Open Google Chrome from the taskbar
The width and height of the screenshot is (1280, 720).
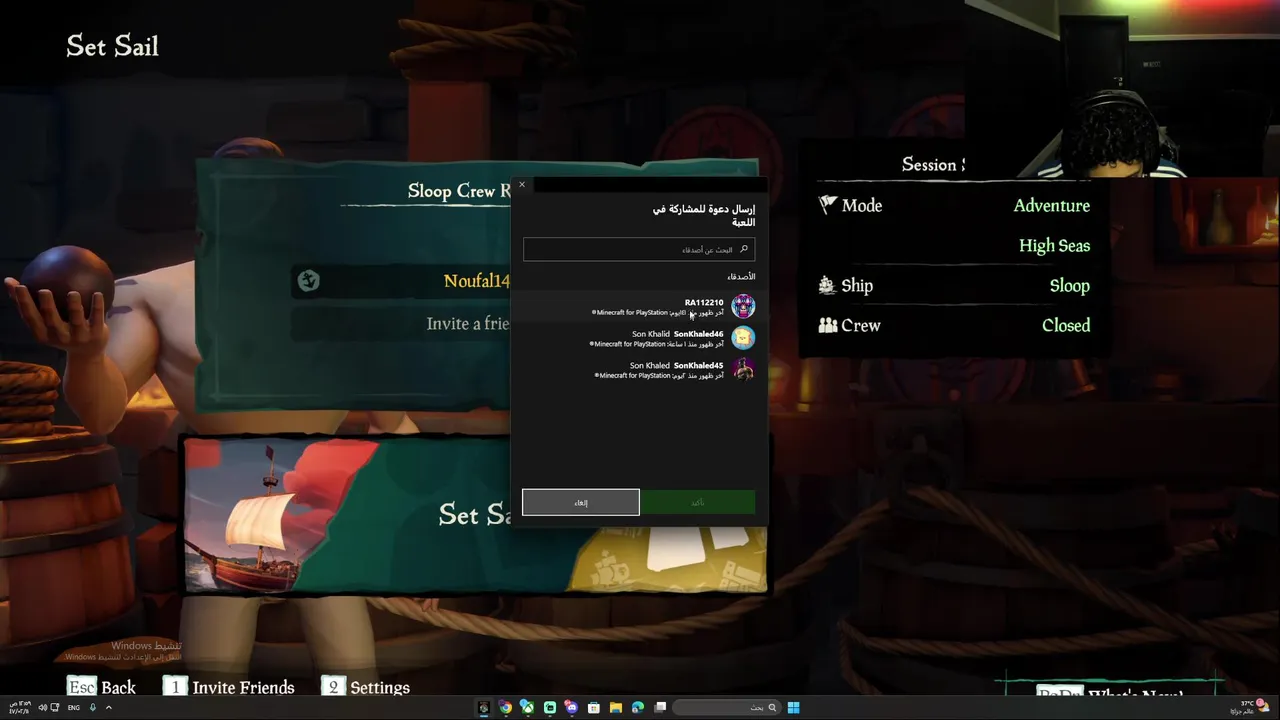[x=505, y=708]
